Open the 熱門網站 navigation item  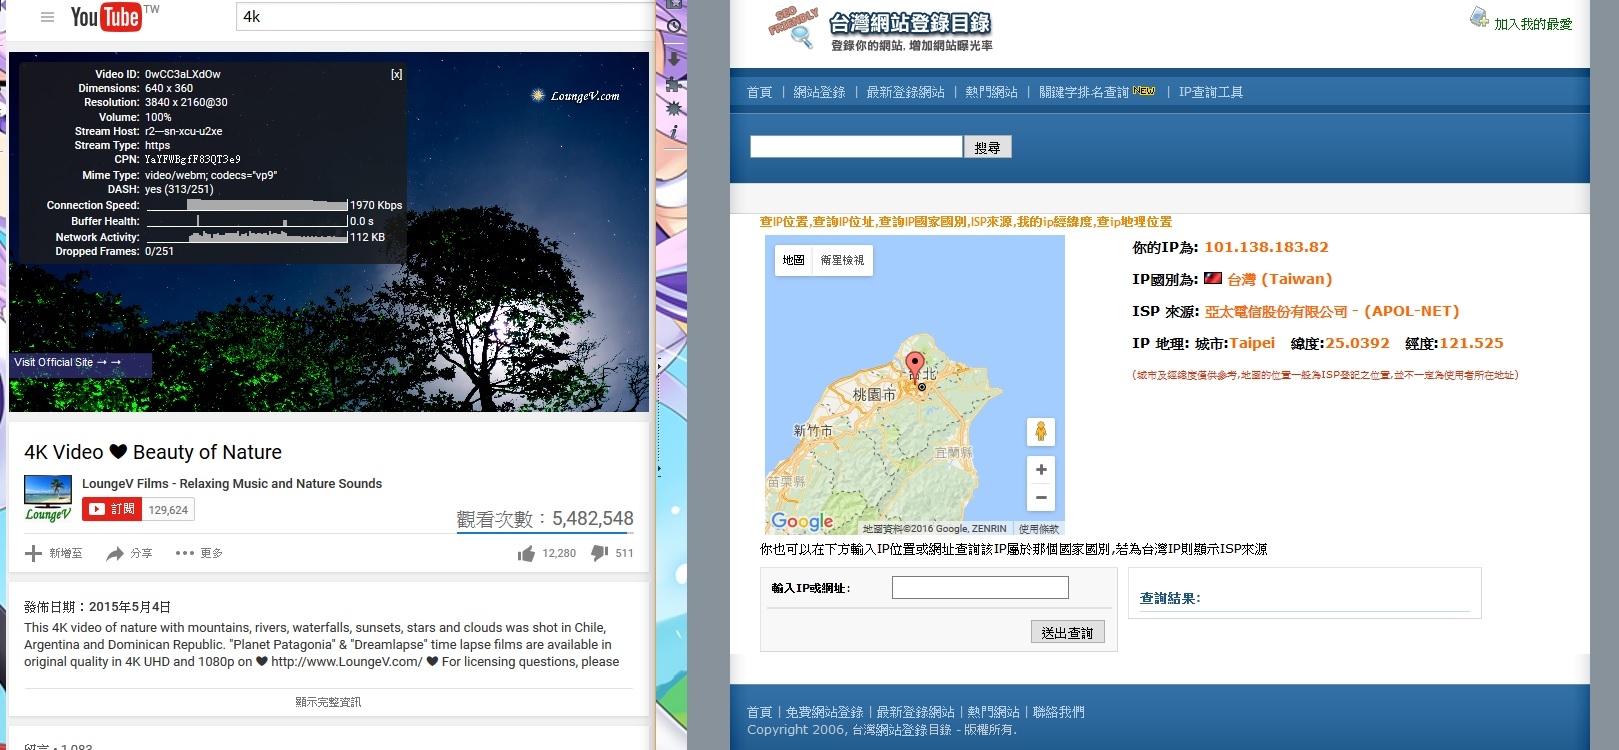[991, 92]
